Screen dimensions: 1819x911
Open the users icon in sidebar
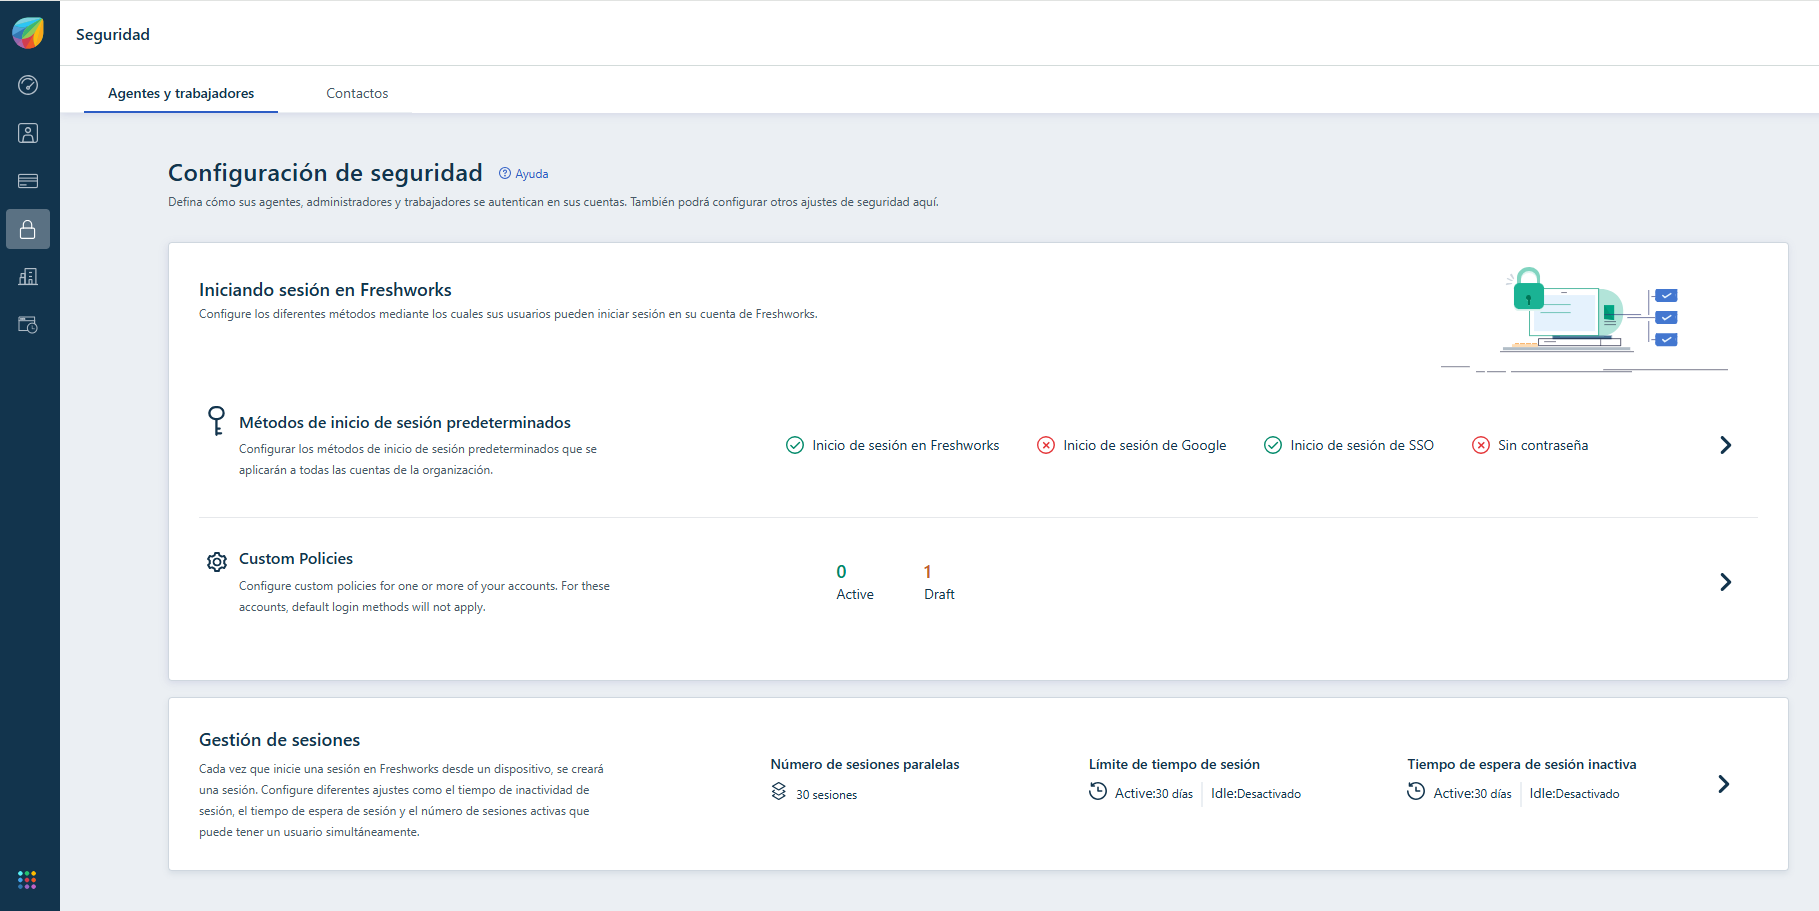[28, 133]
